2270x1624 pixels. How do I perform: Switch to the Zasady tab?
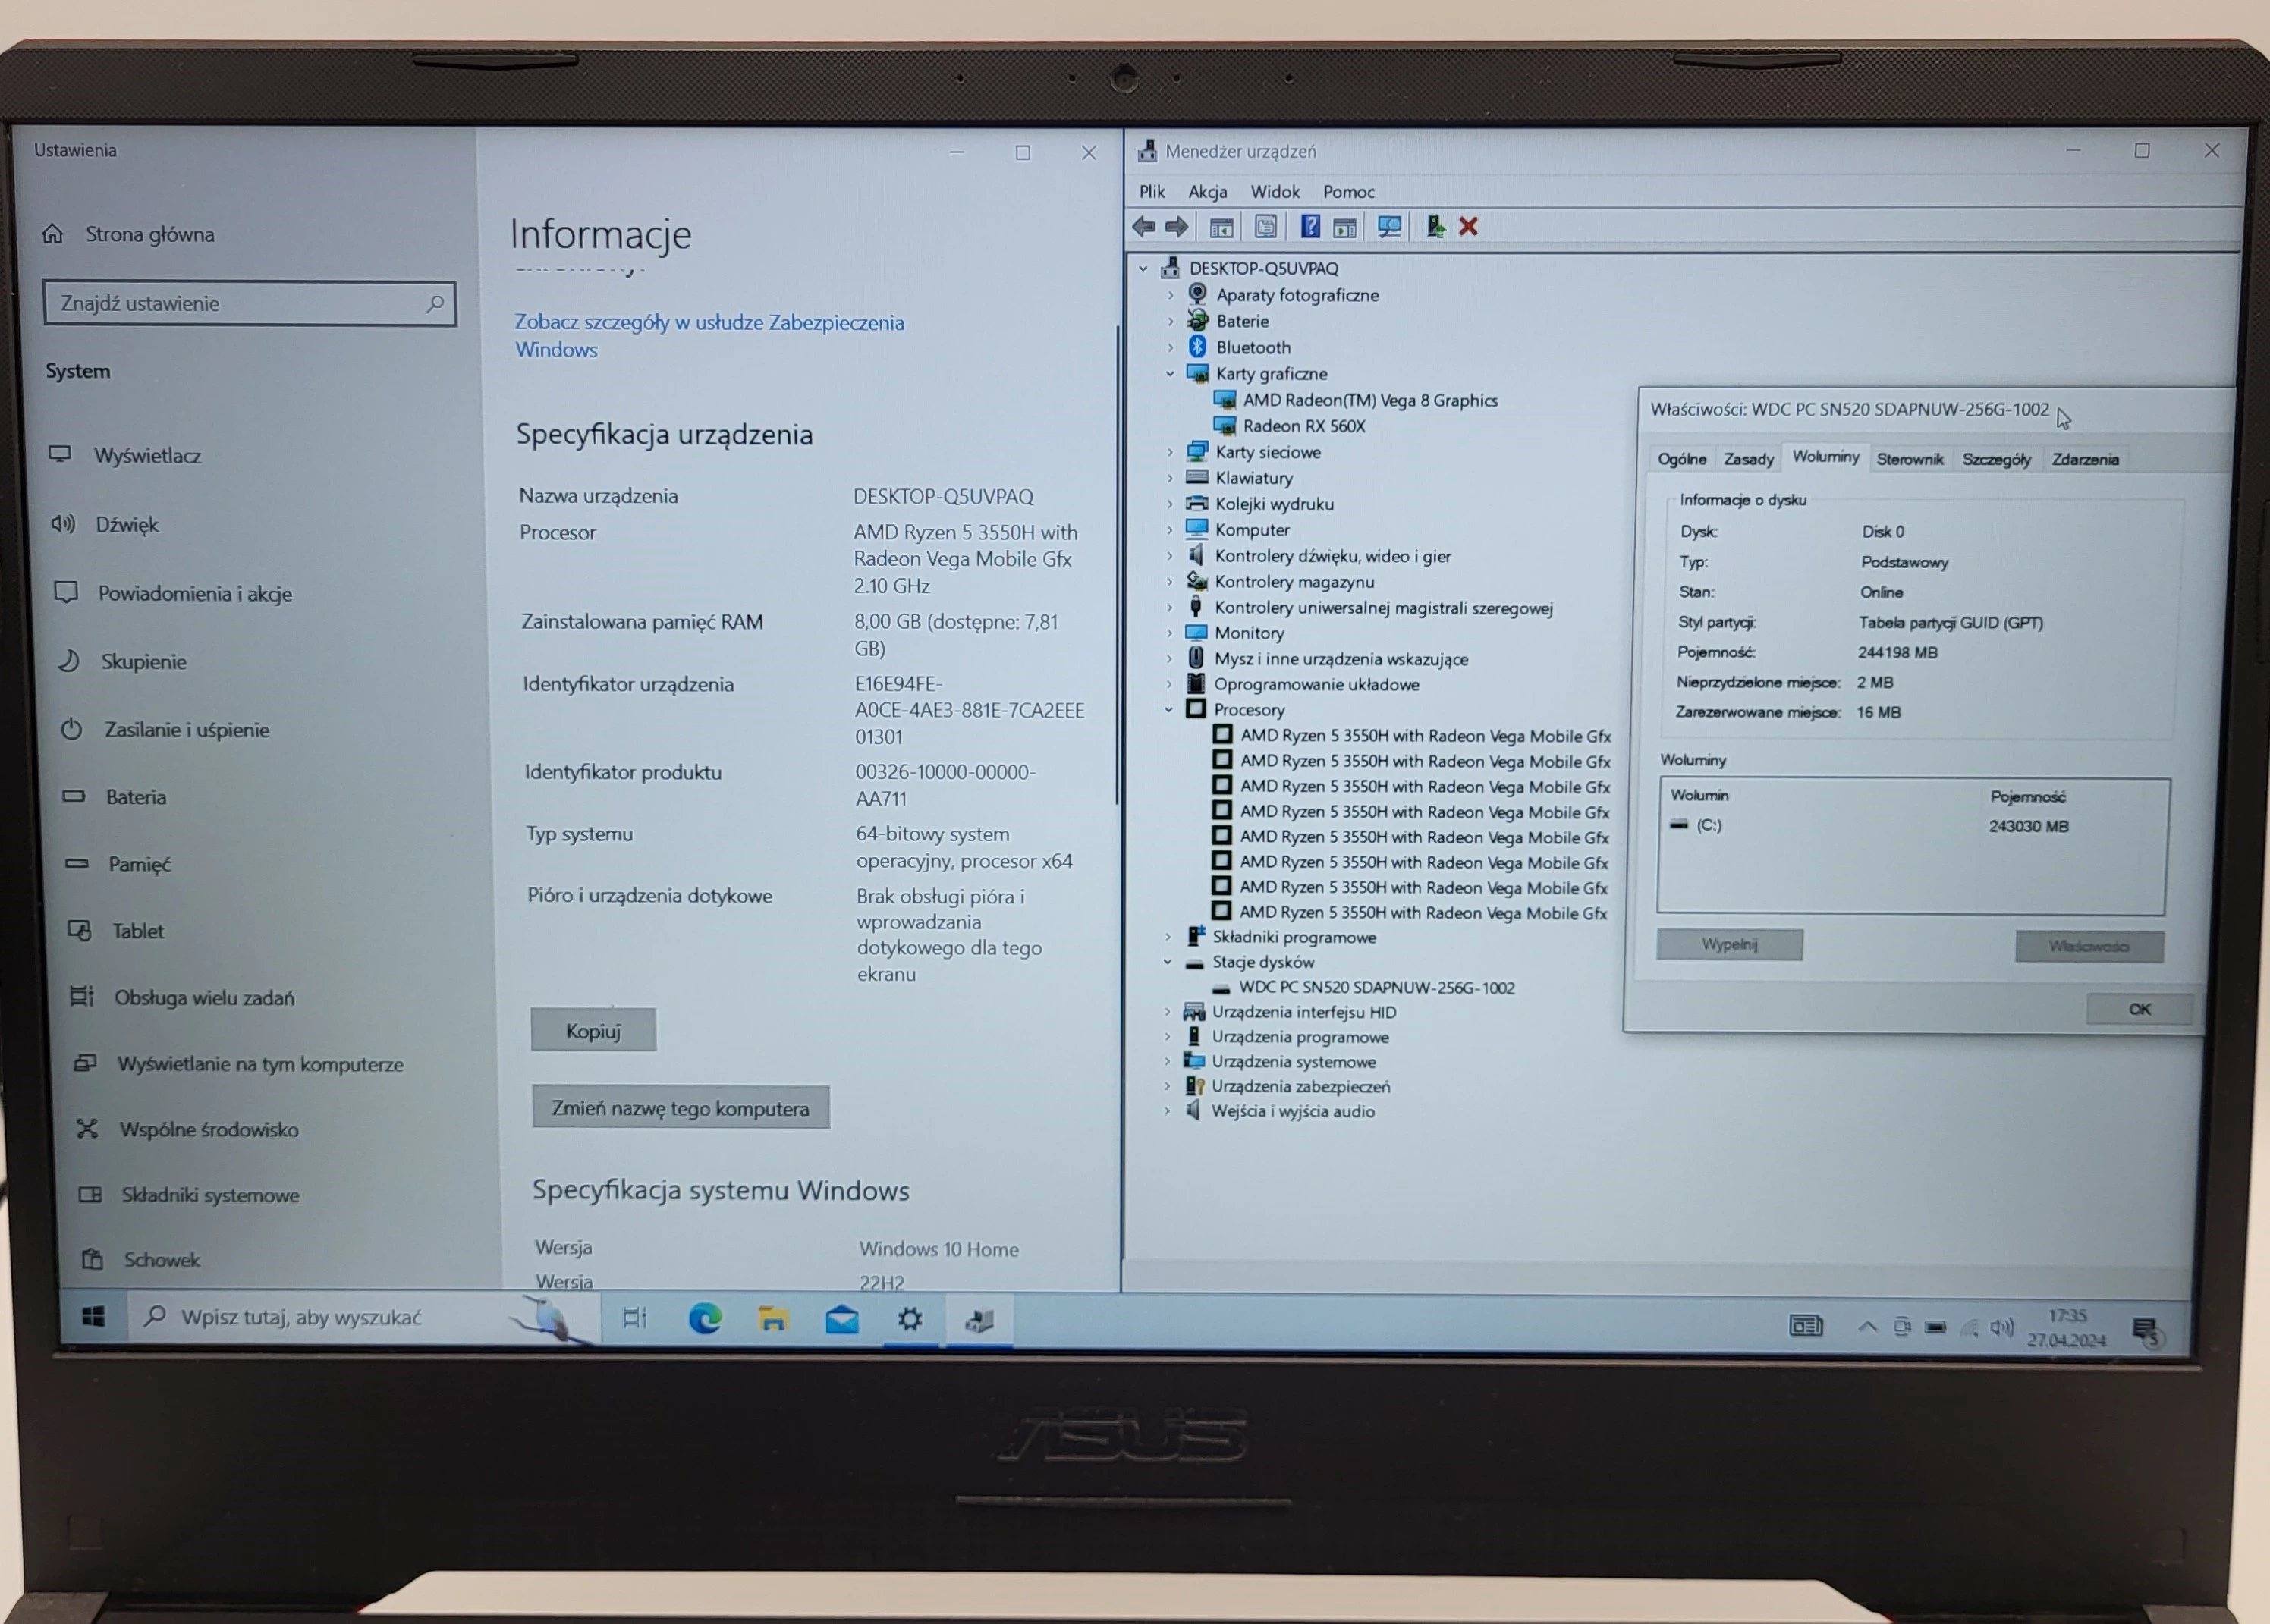pyautogui.click(x=1748, y=459)
